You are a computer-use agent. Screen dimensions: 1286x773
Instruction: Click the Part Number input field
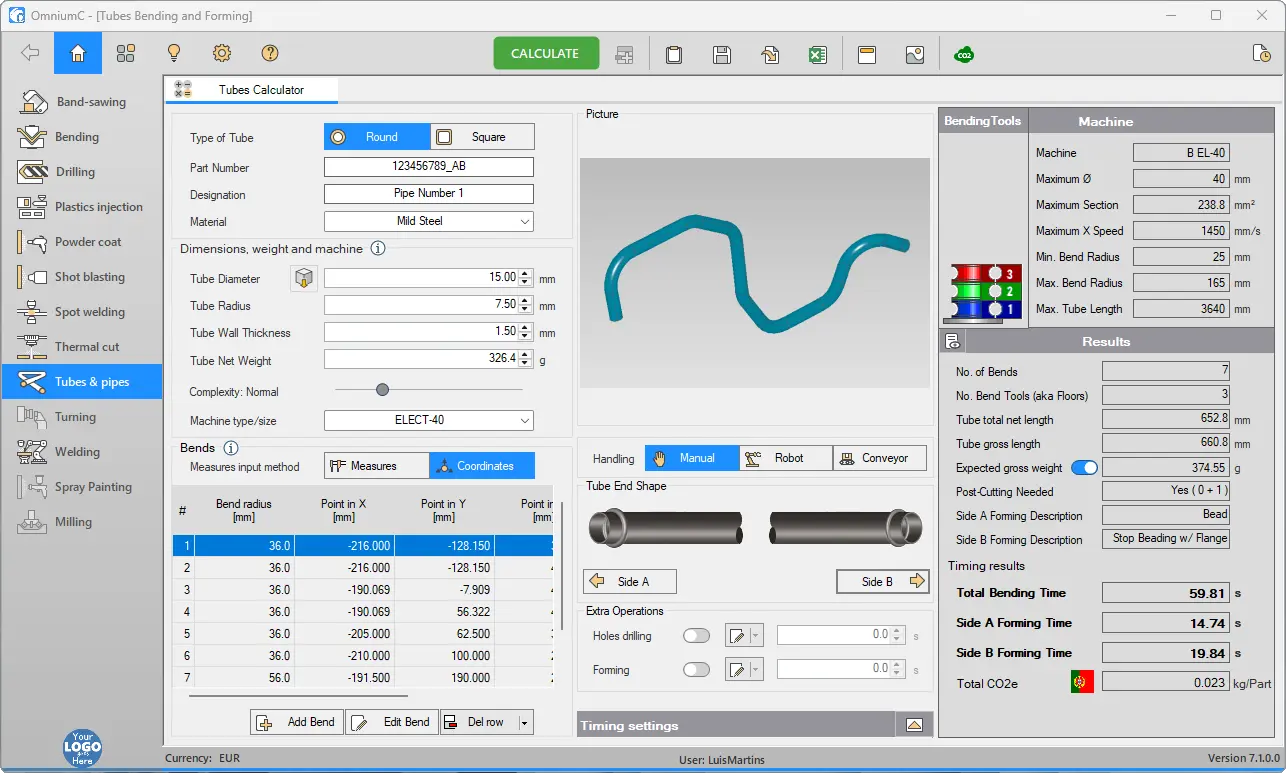coord(429,167)
